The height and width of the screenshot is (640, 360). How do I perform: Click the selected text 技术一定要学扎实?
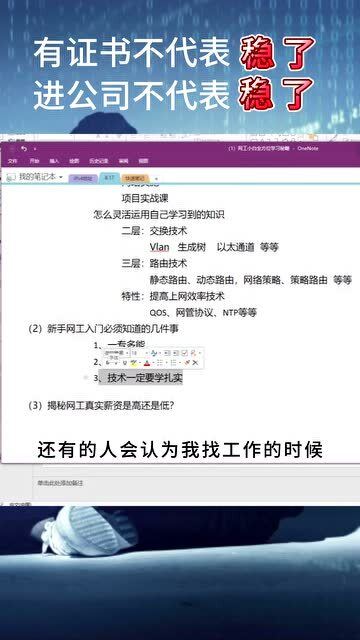click(x=145, y=378)
